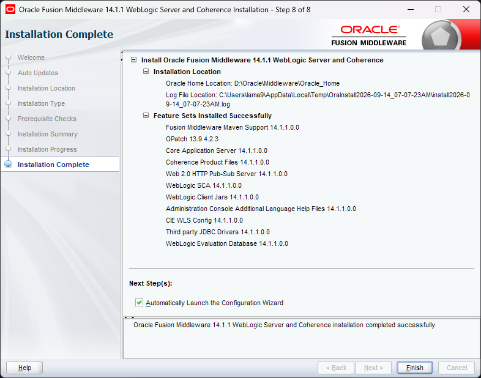The height and width of the screenshot is (378, 481).
Task: Collapse the Installation Location node
Action: click(x=146, y=71)
